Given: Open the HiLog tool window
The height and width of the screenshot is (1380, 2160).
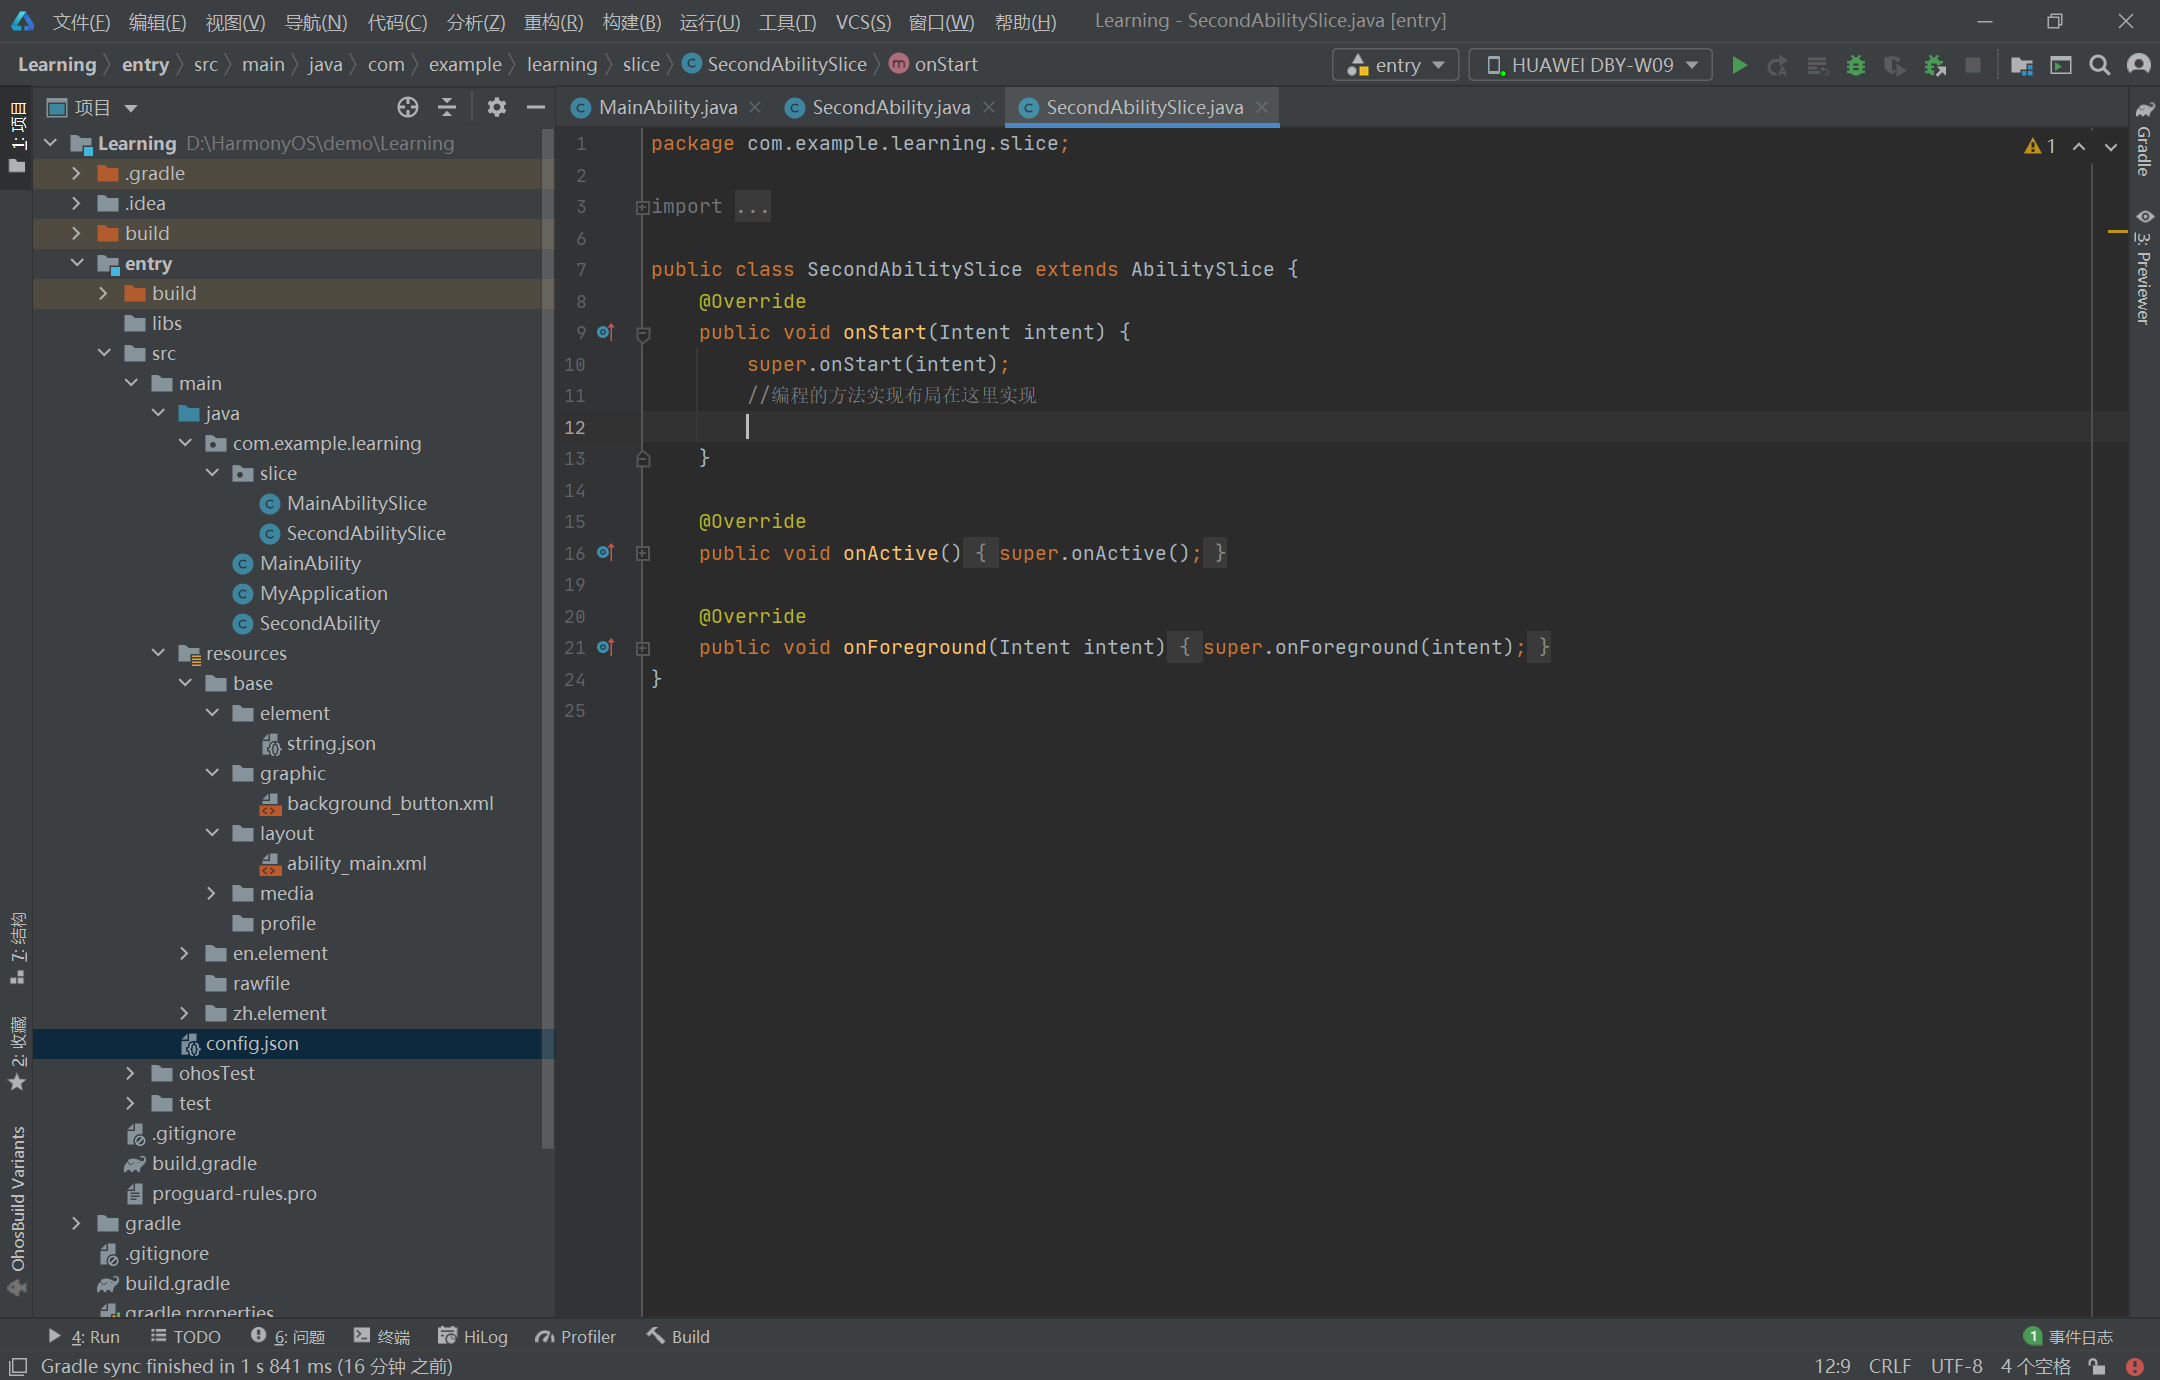Looking at the screenshot, I should click(x=474, y=1336).
